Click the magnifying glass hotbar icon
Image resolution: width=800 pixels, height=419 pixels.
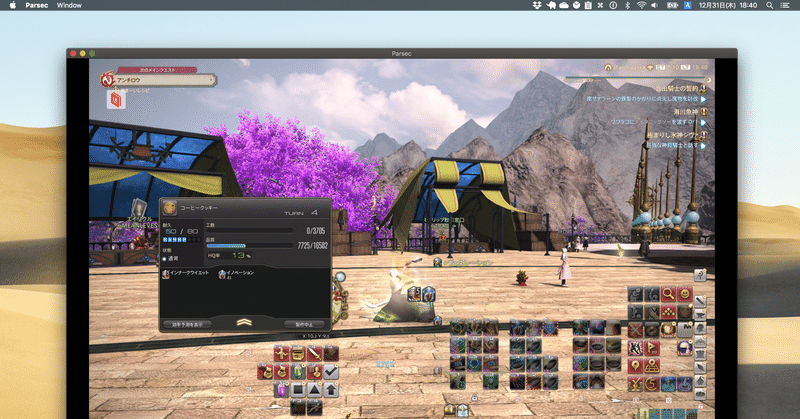click(x=668, y=294)
